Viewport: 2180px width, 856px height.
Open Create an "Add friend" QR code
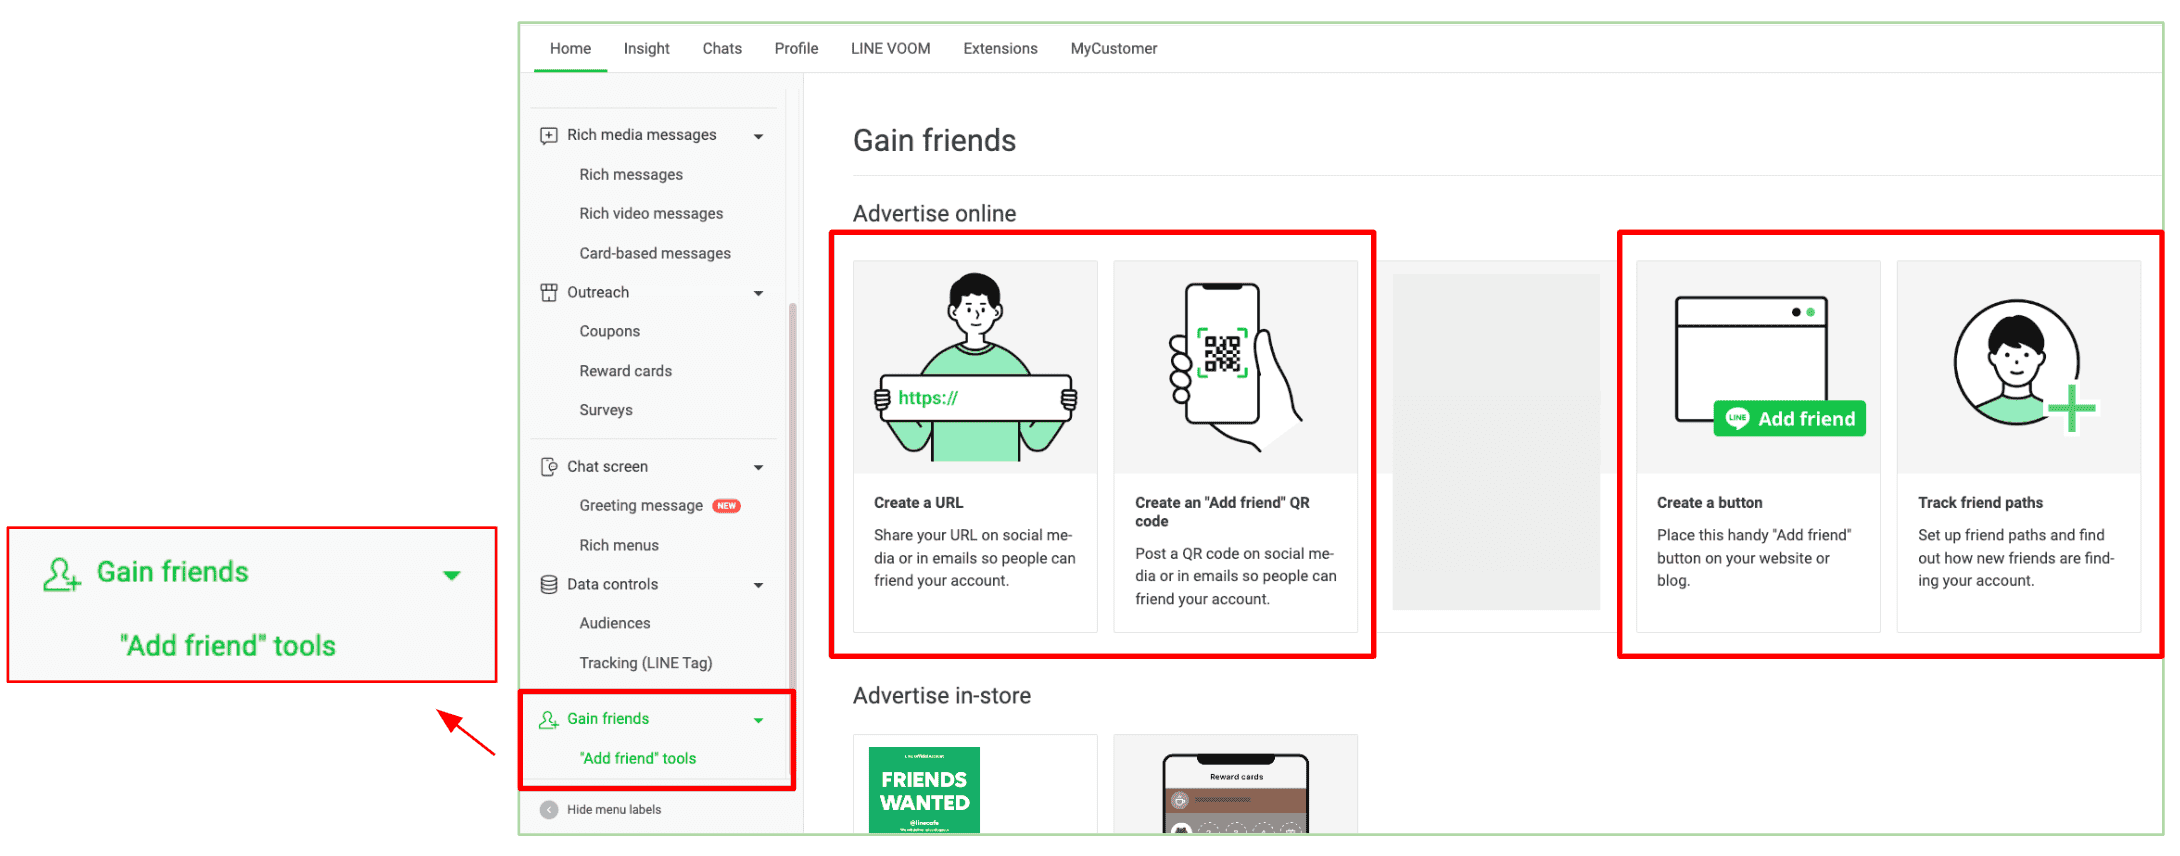(1222, 512)
